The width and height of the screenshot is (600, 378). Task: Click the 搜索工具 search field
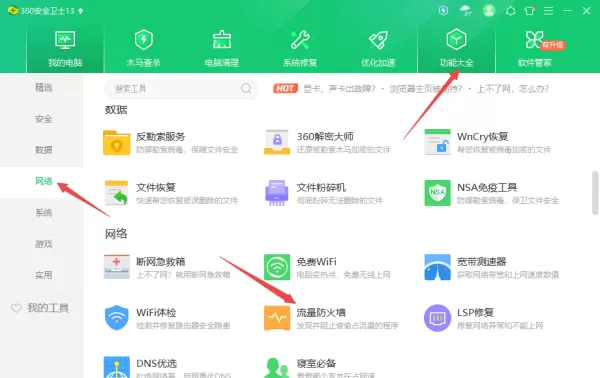[x=181, y=89]
